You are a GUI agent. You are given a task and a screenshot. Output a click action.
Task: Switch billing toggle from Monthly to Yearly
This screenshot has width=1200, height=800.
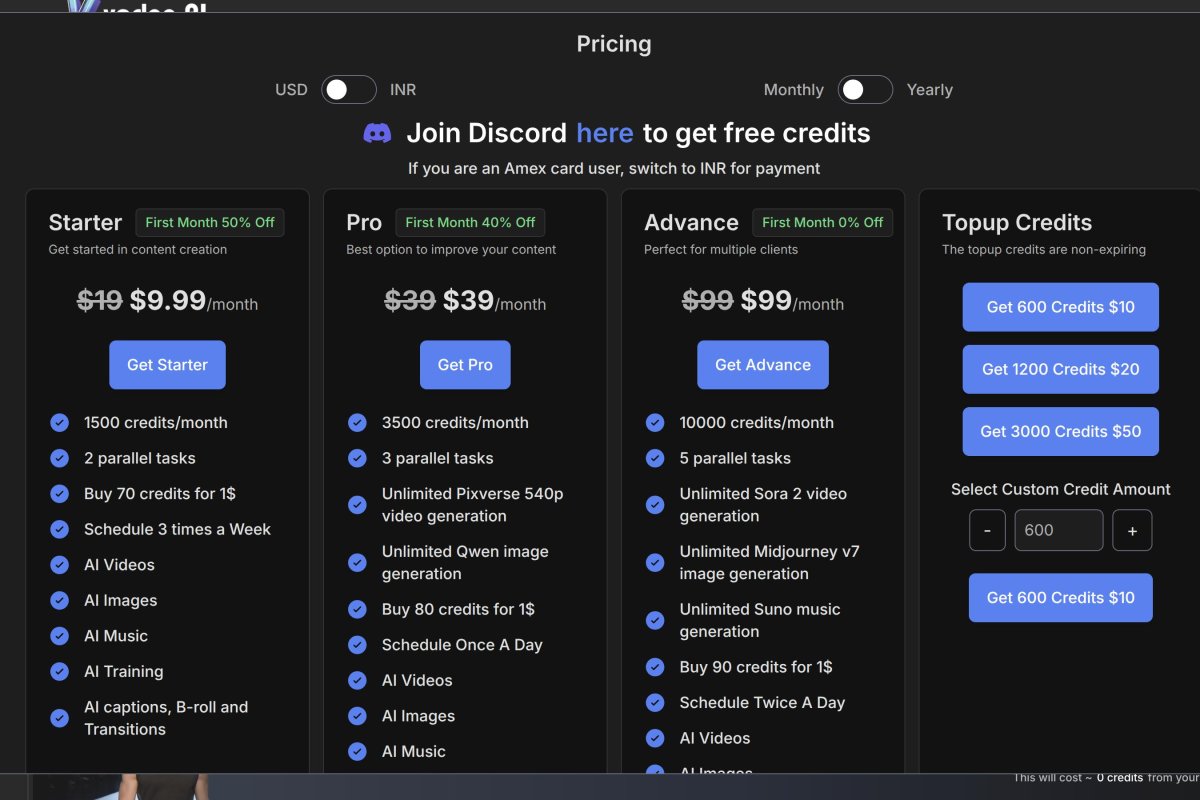coord(865,90)
